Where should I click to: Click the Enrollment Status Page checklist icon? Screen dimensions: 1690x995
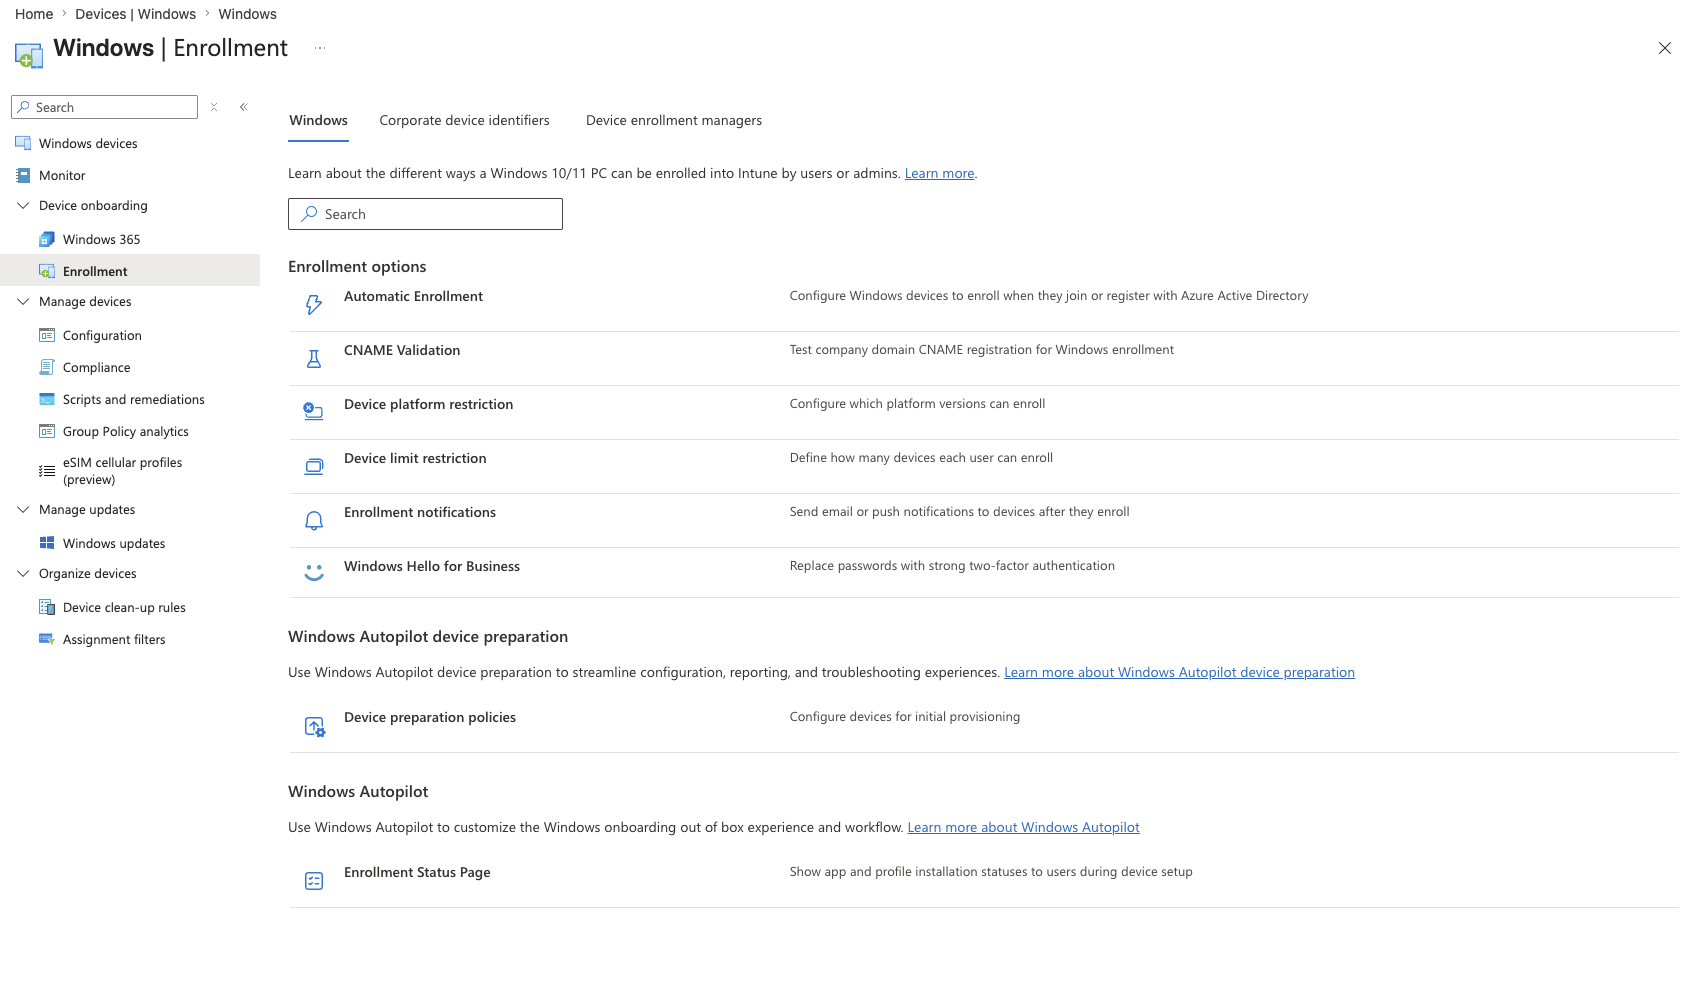(314, 881)
